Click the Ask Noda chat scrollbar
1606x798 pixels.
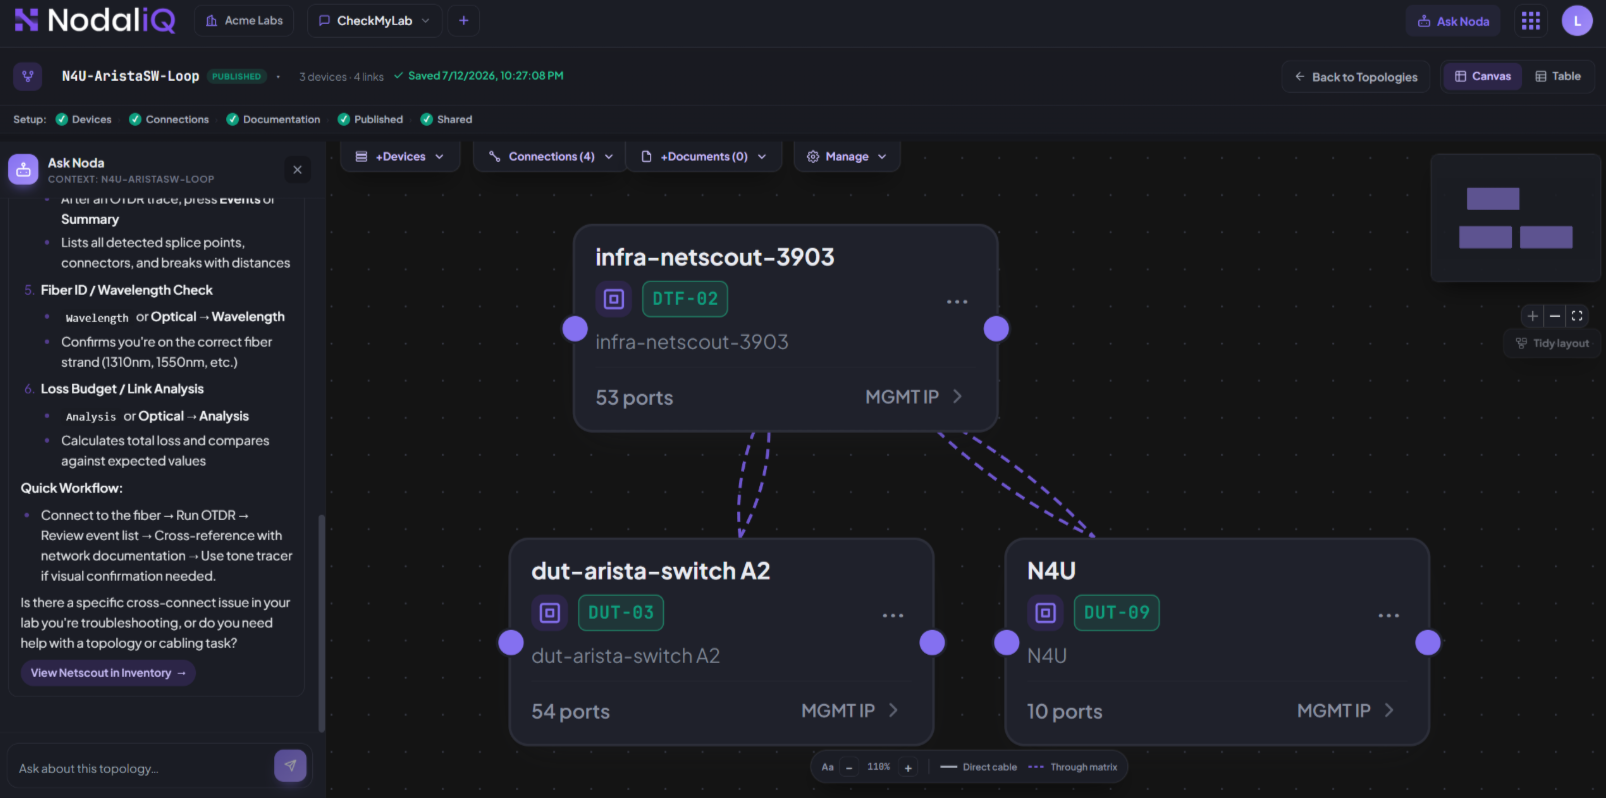point(321,622)
